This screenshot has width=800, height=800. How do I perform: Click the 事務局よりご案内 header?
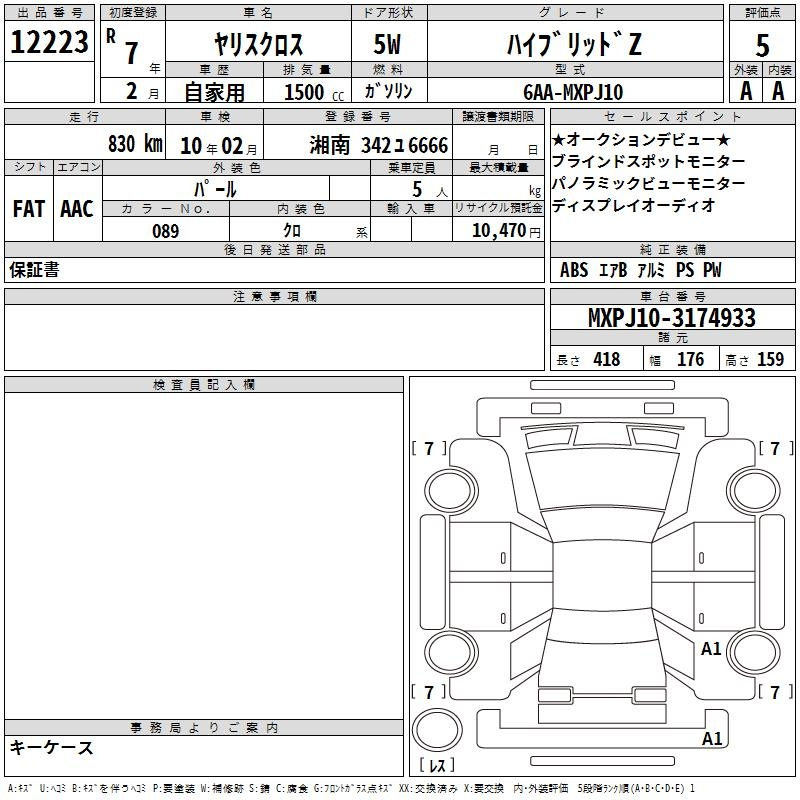(204, 728)
